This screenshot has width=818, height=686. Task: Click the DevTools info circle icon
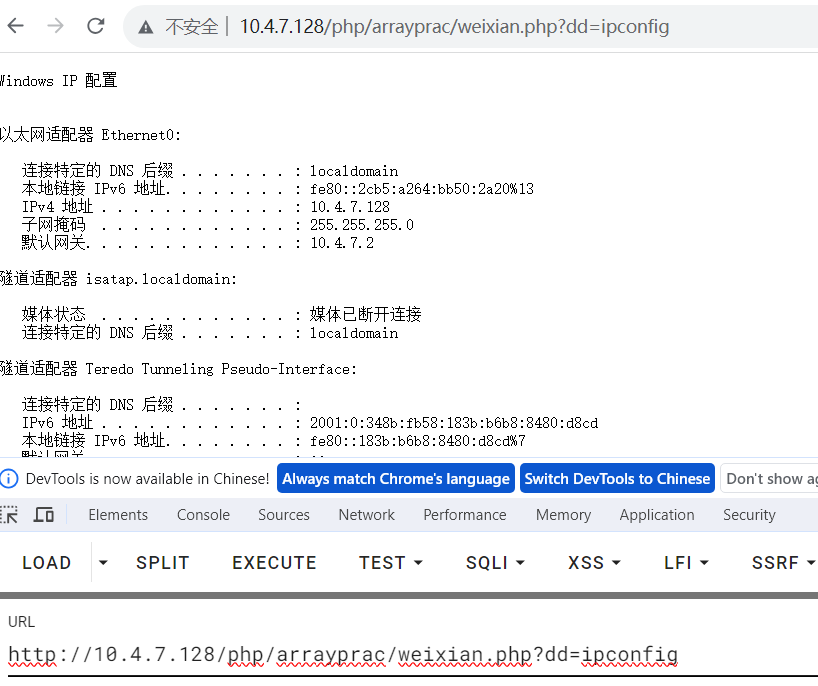(x=9, y=478)
